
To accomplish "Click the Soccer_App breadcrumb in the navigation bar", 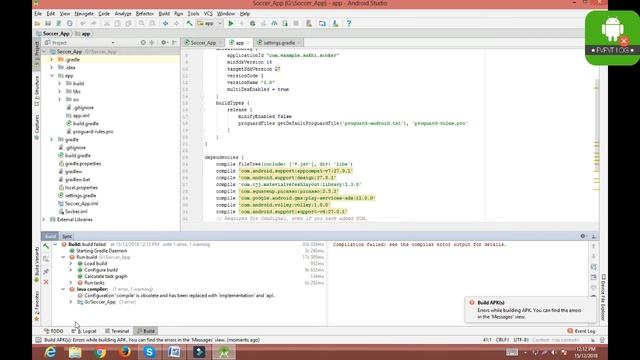I will pos(53,33).
